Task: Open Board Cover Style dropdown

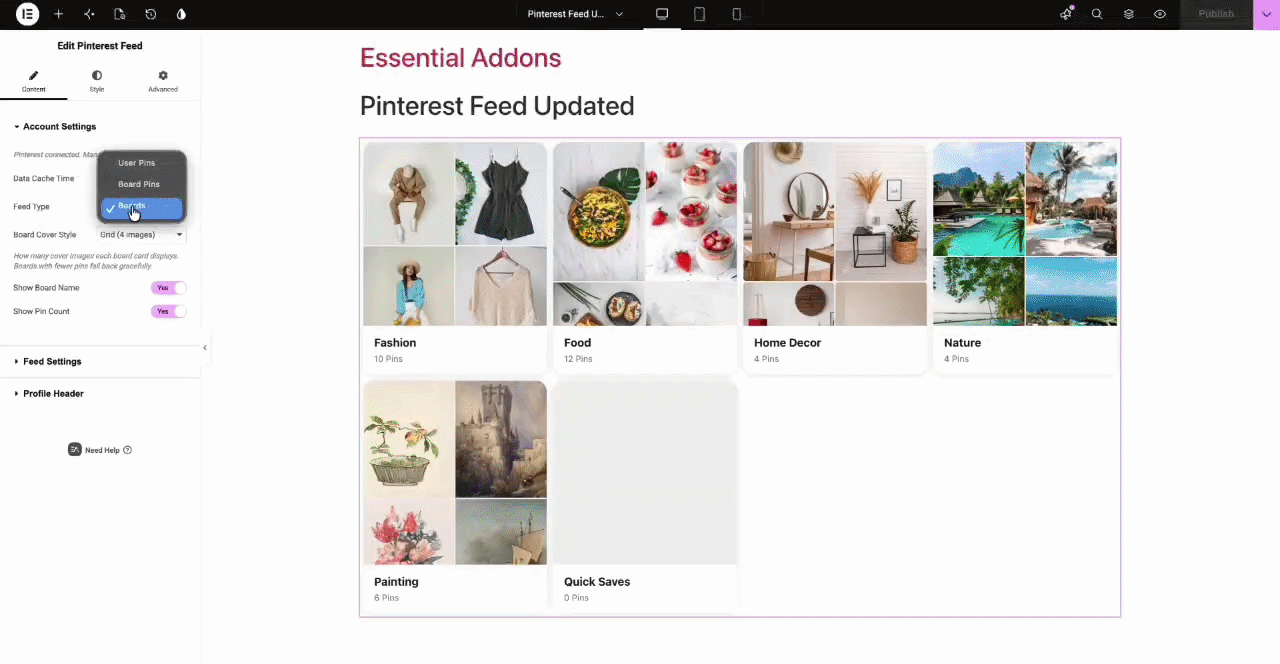Action: point(141,235)
